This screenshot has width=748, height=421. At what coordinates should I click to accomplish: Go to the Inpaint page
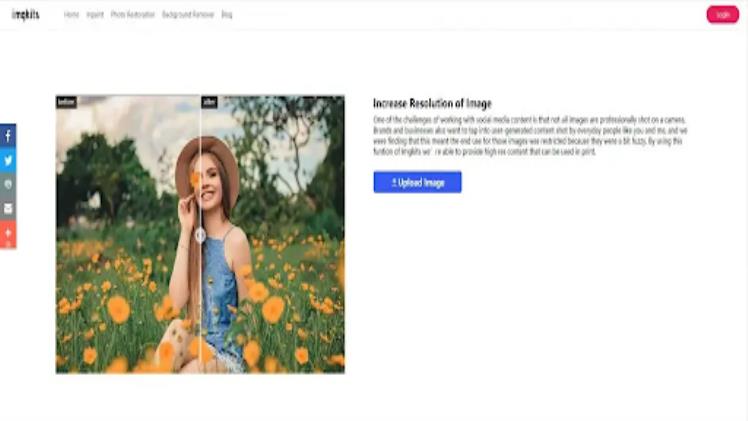tap(95, 15)
